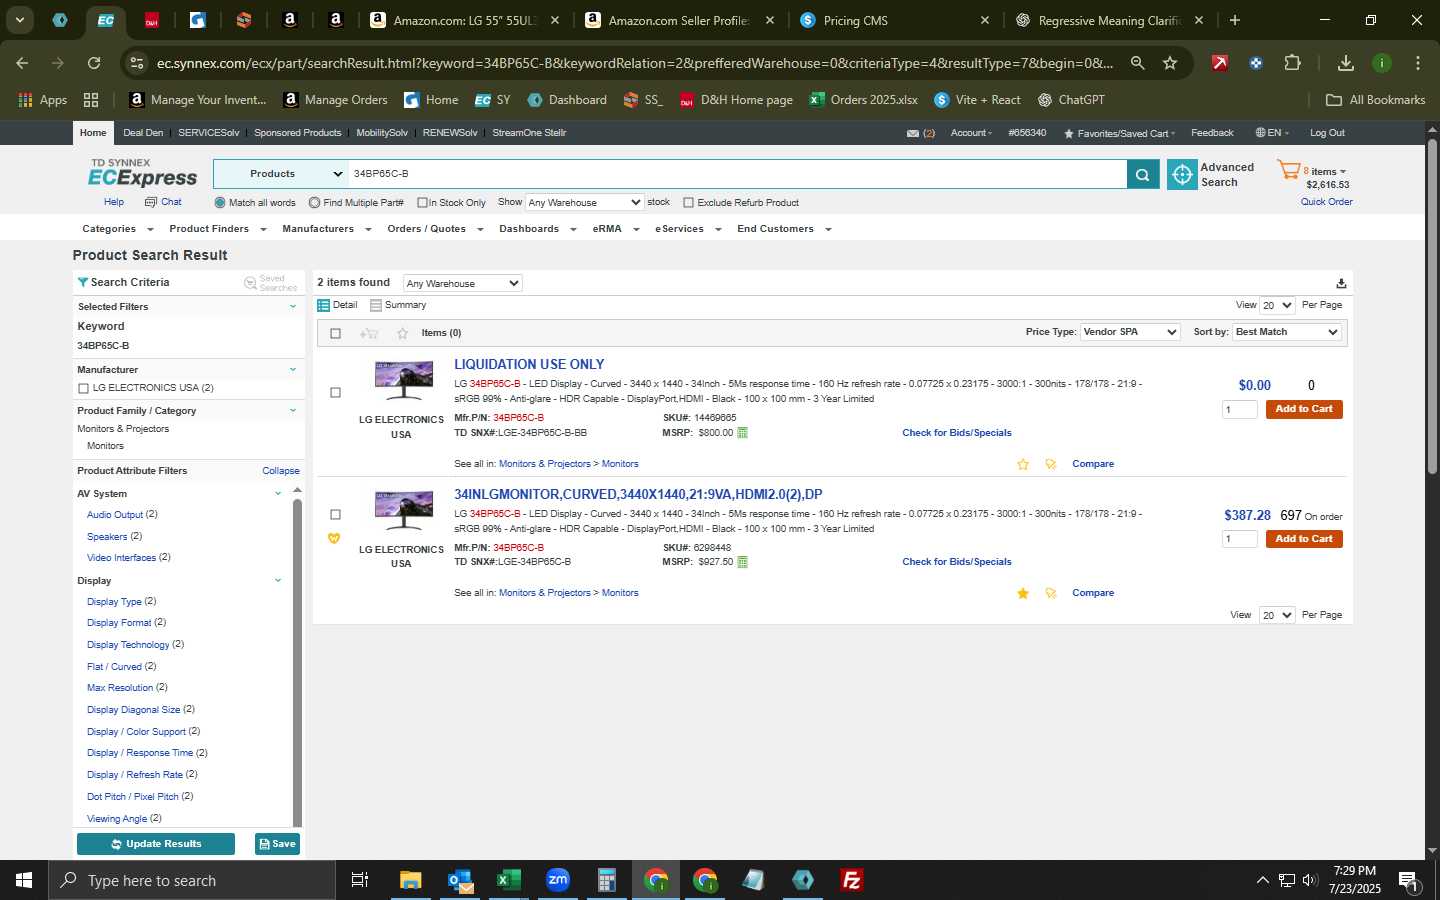Click the filter panel scrollbar

(x=297, y=662)
